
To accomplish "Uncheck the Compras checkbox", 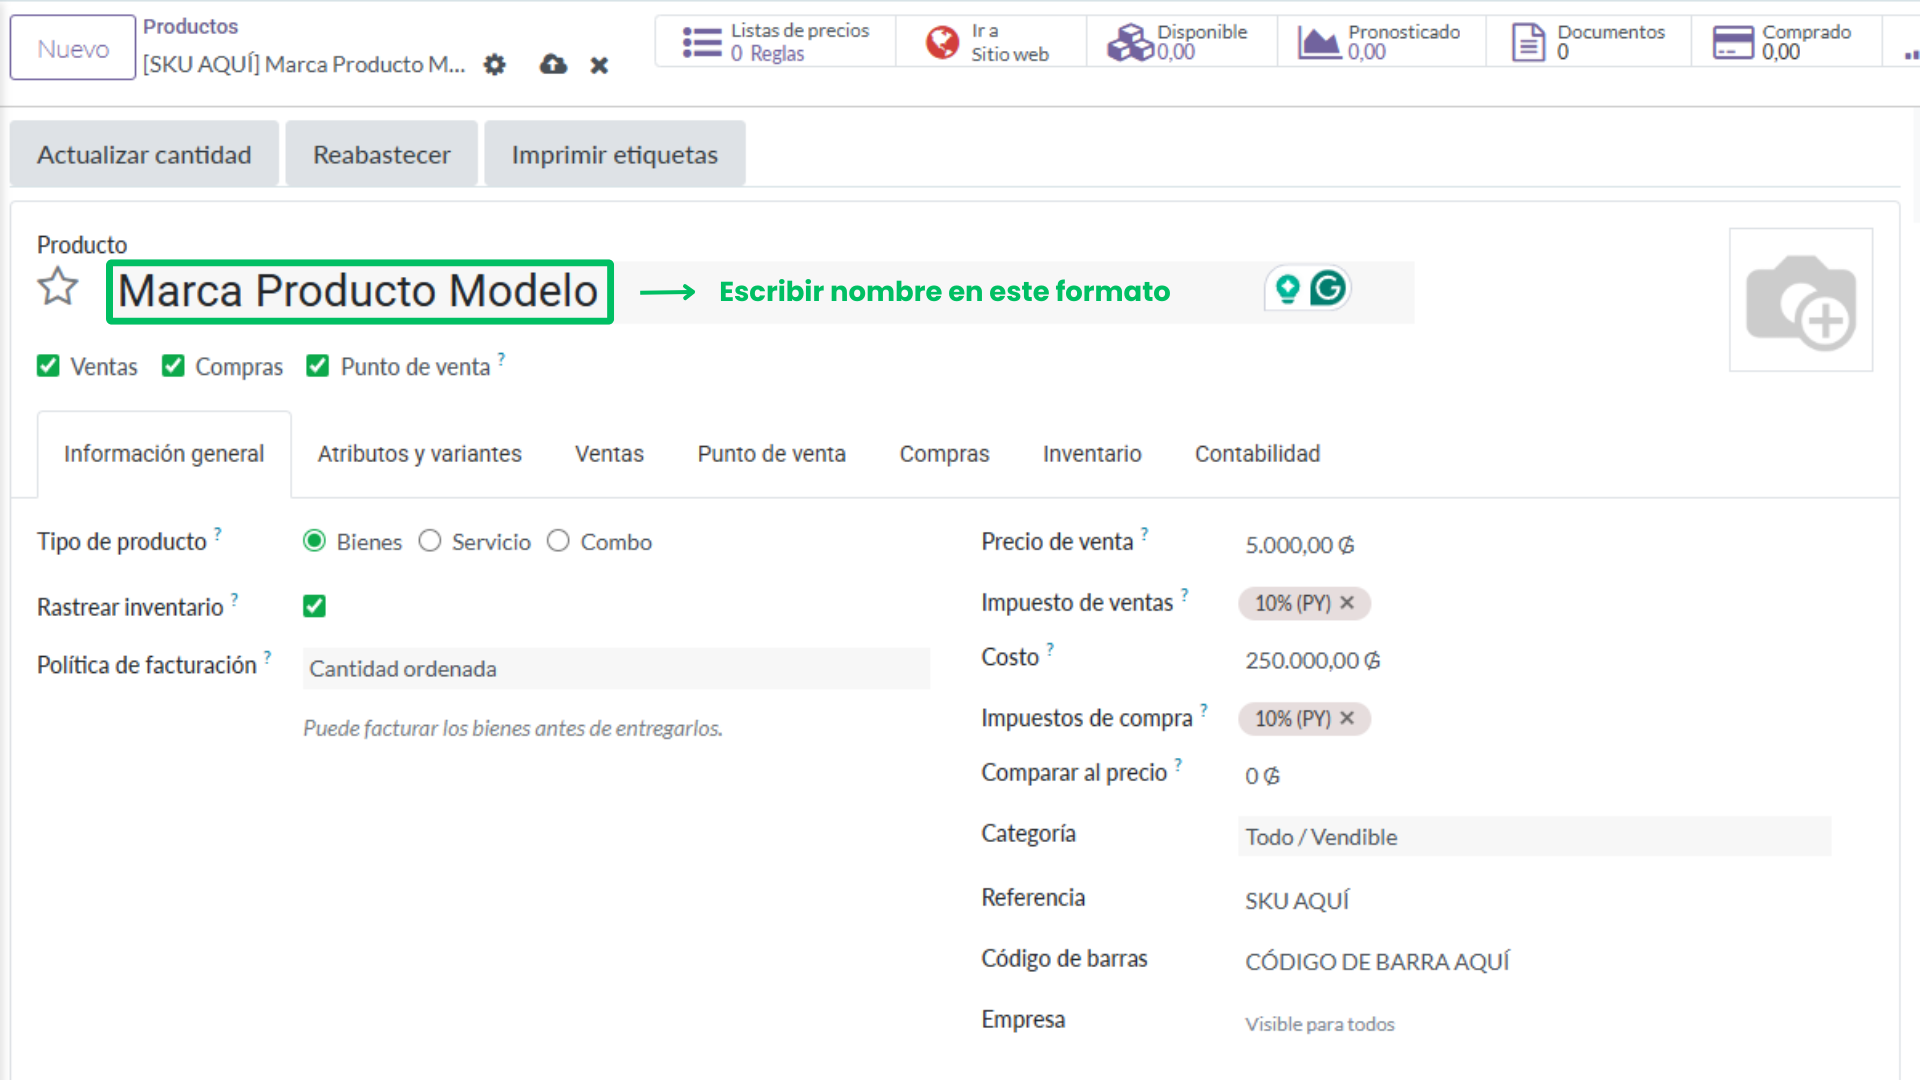I will click(x=173, y=365).
